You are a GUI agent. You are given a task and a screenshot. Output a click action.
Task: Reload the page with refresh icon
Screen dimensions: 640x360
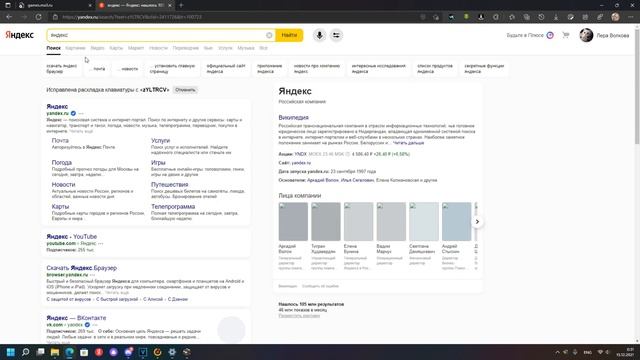[x=38, y=17]
